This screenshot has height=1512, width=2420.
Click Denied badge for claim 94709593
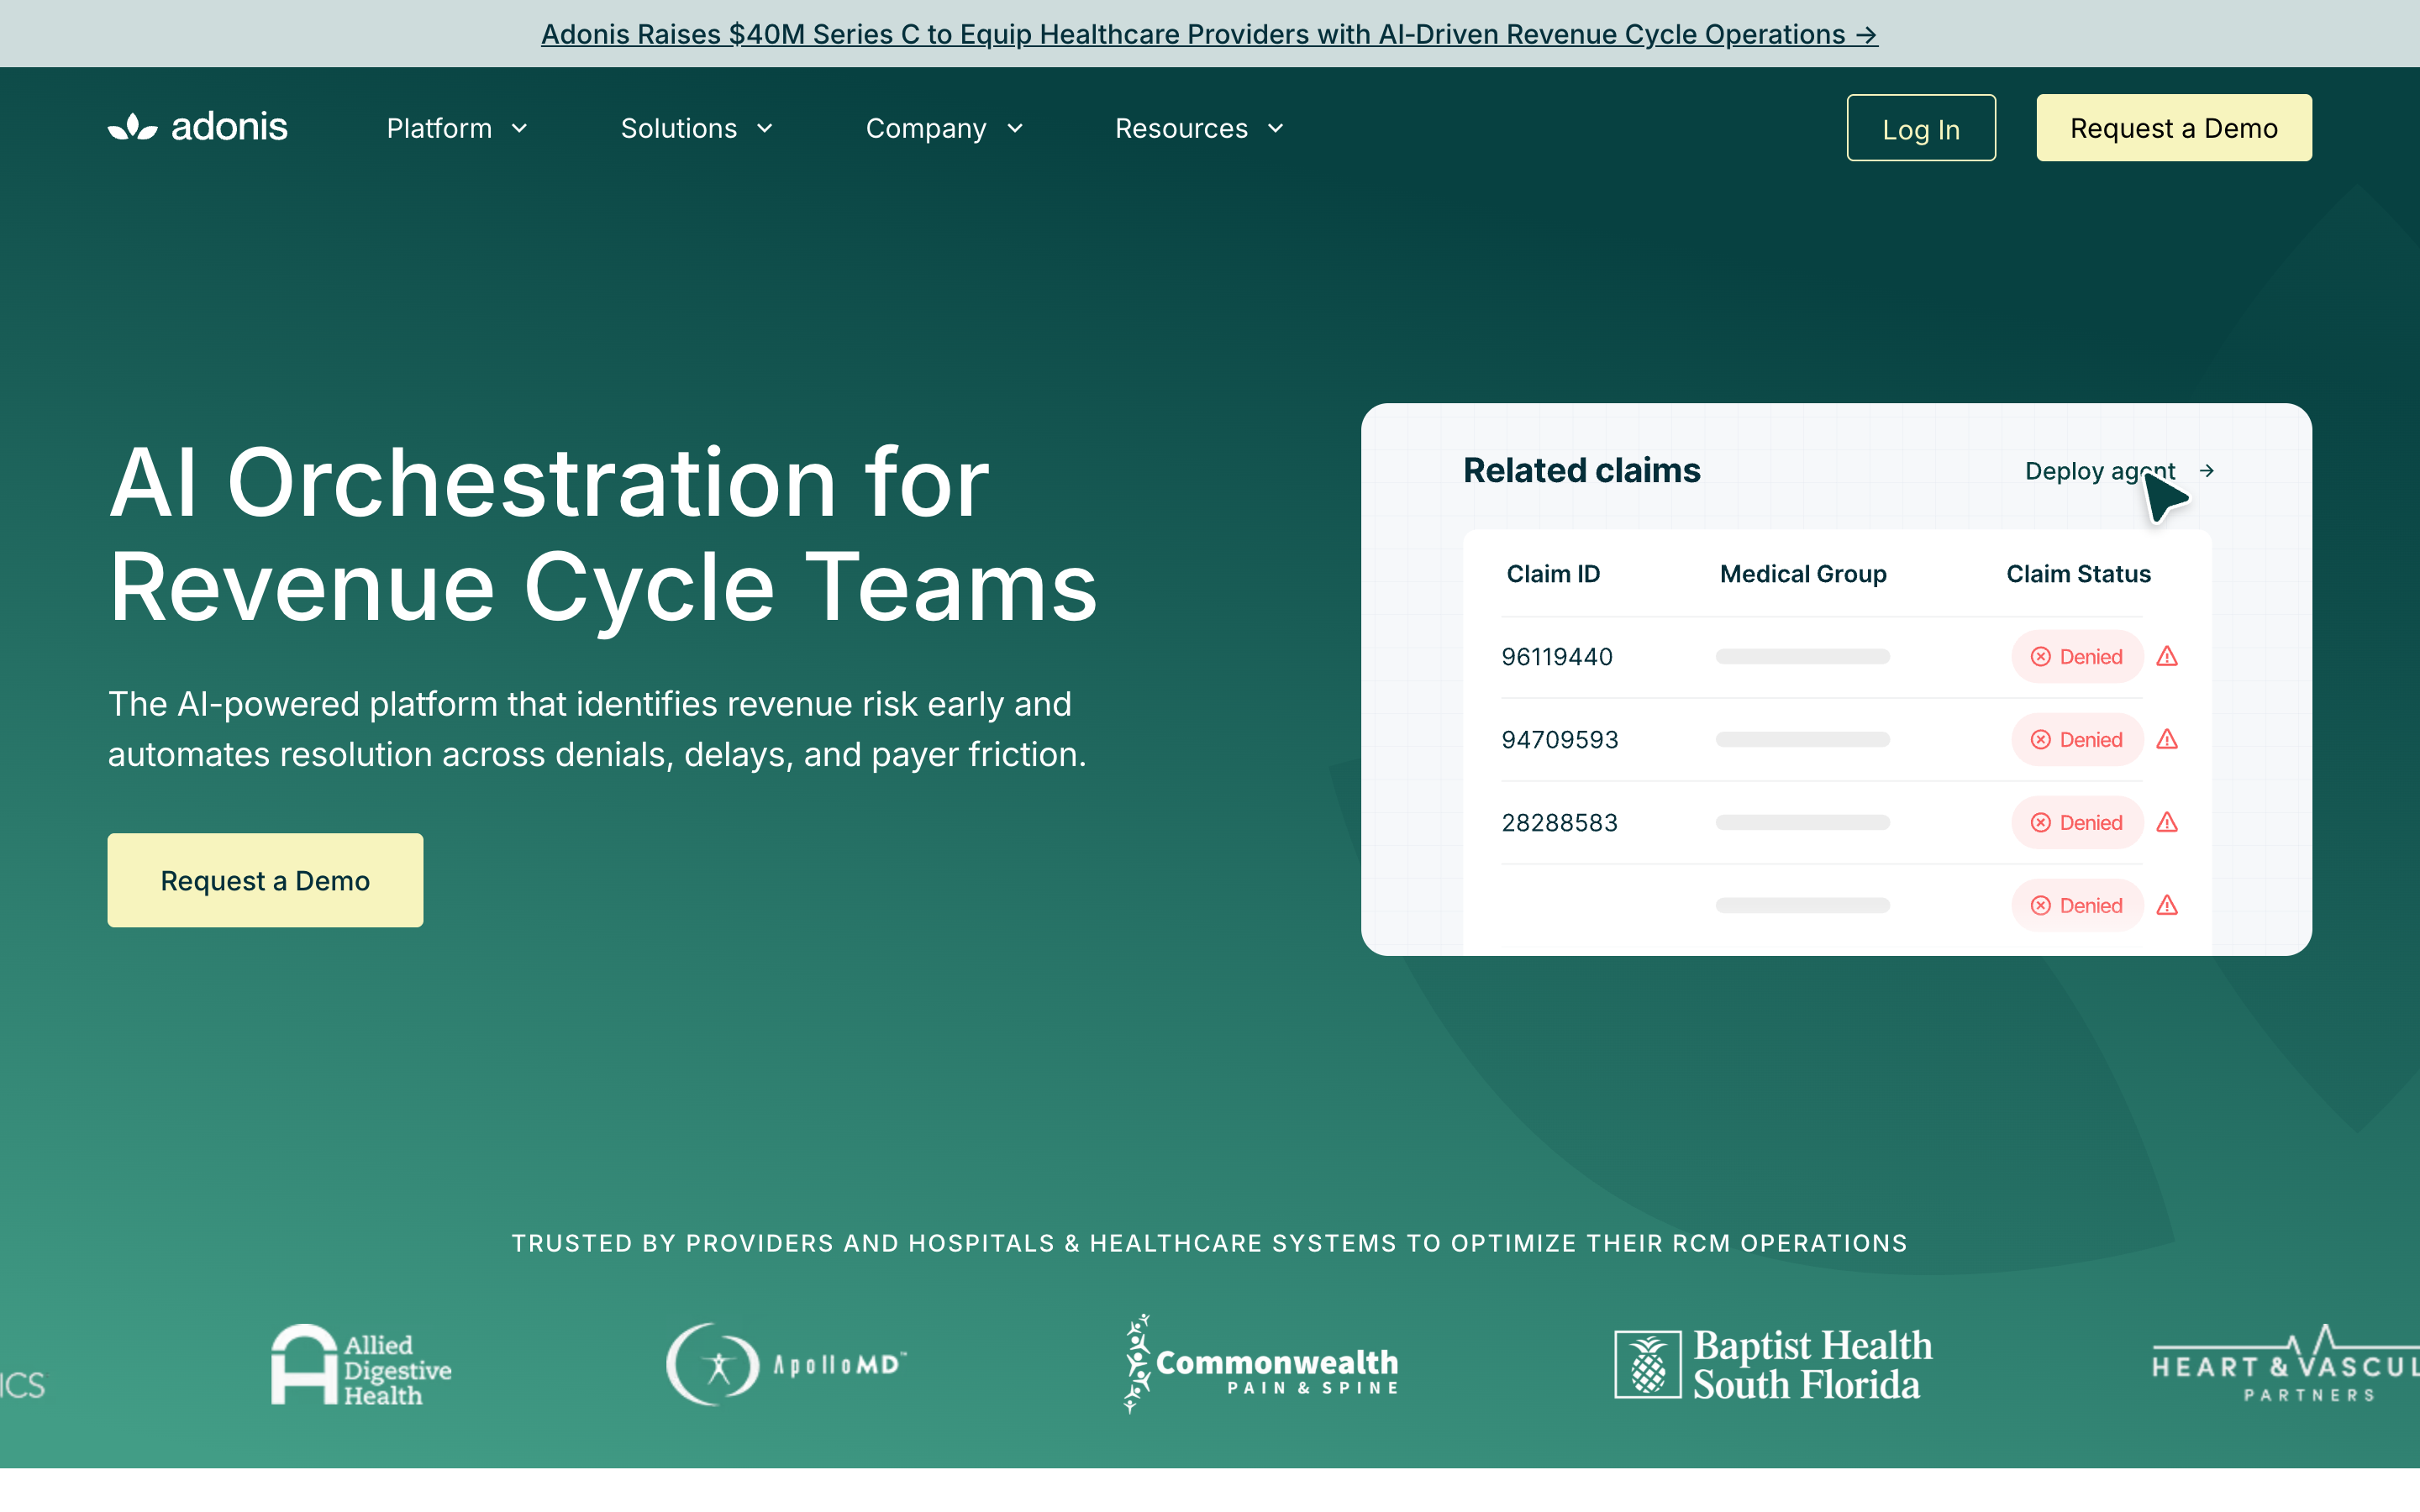coord(2077,740)
